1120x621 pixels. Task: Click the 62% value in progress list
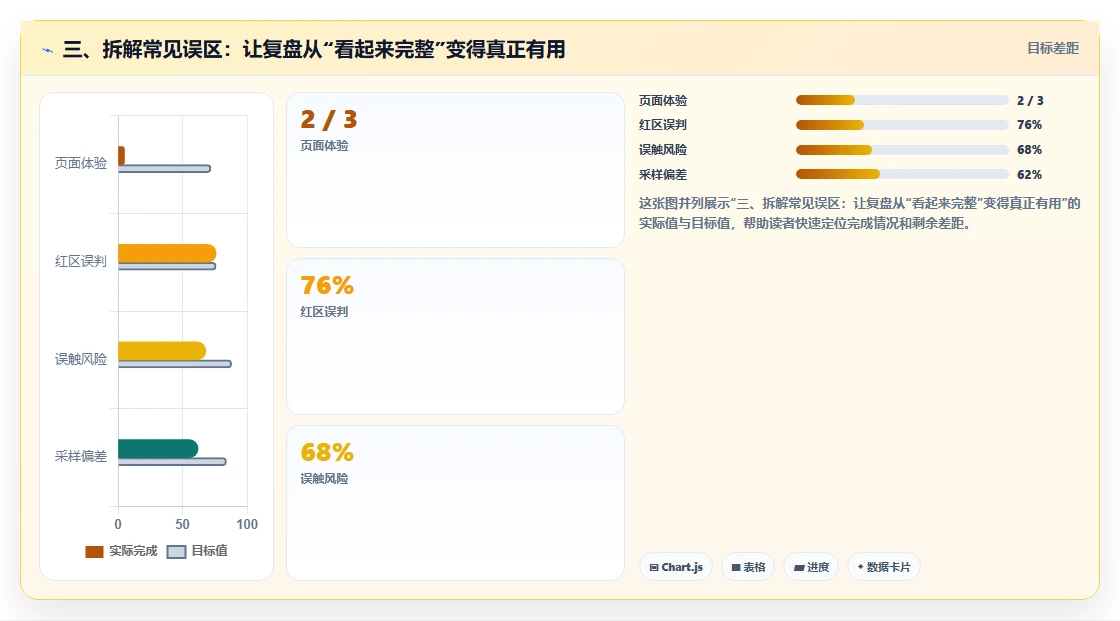[x=1029, y=174]
